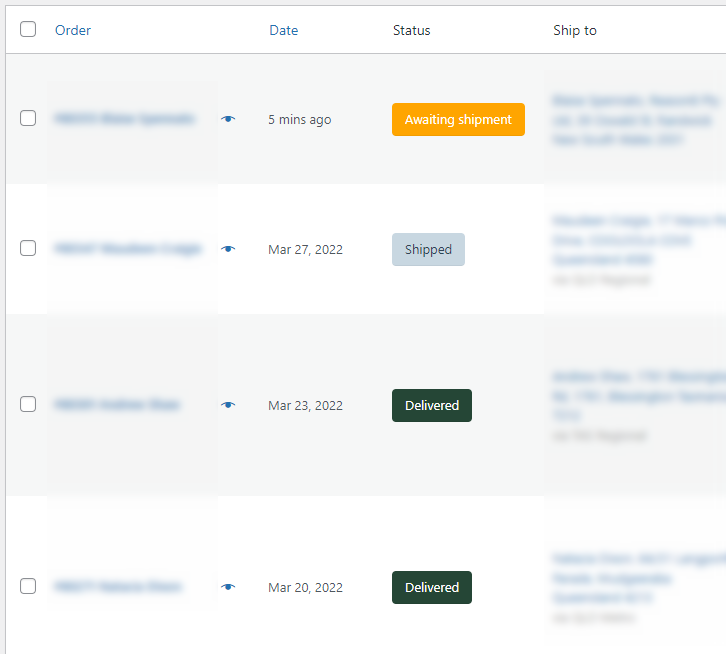Open the order link dated Mar 20, 2022
Viewport: 726px width, 654px height.
(x=117, y=587)
